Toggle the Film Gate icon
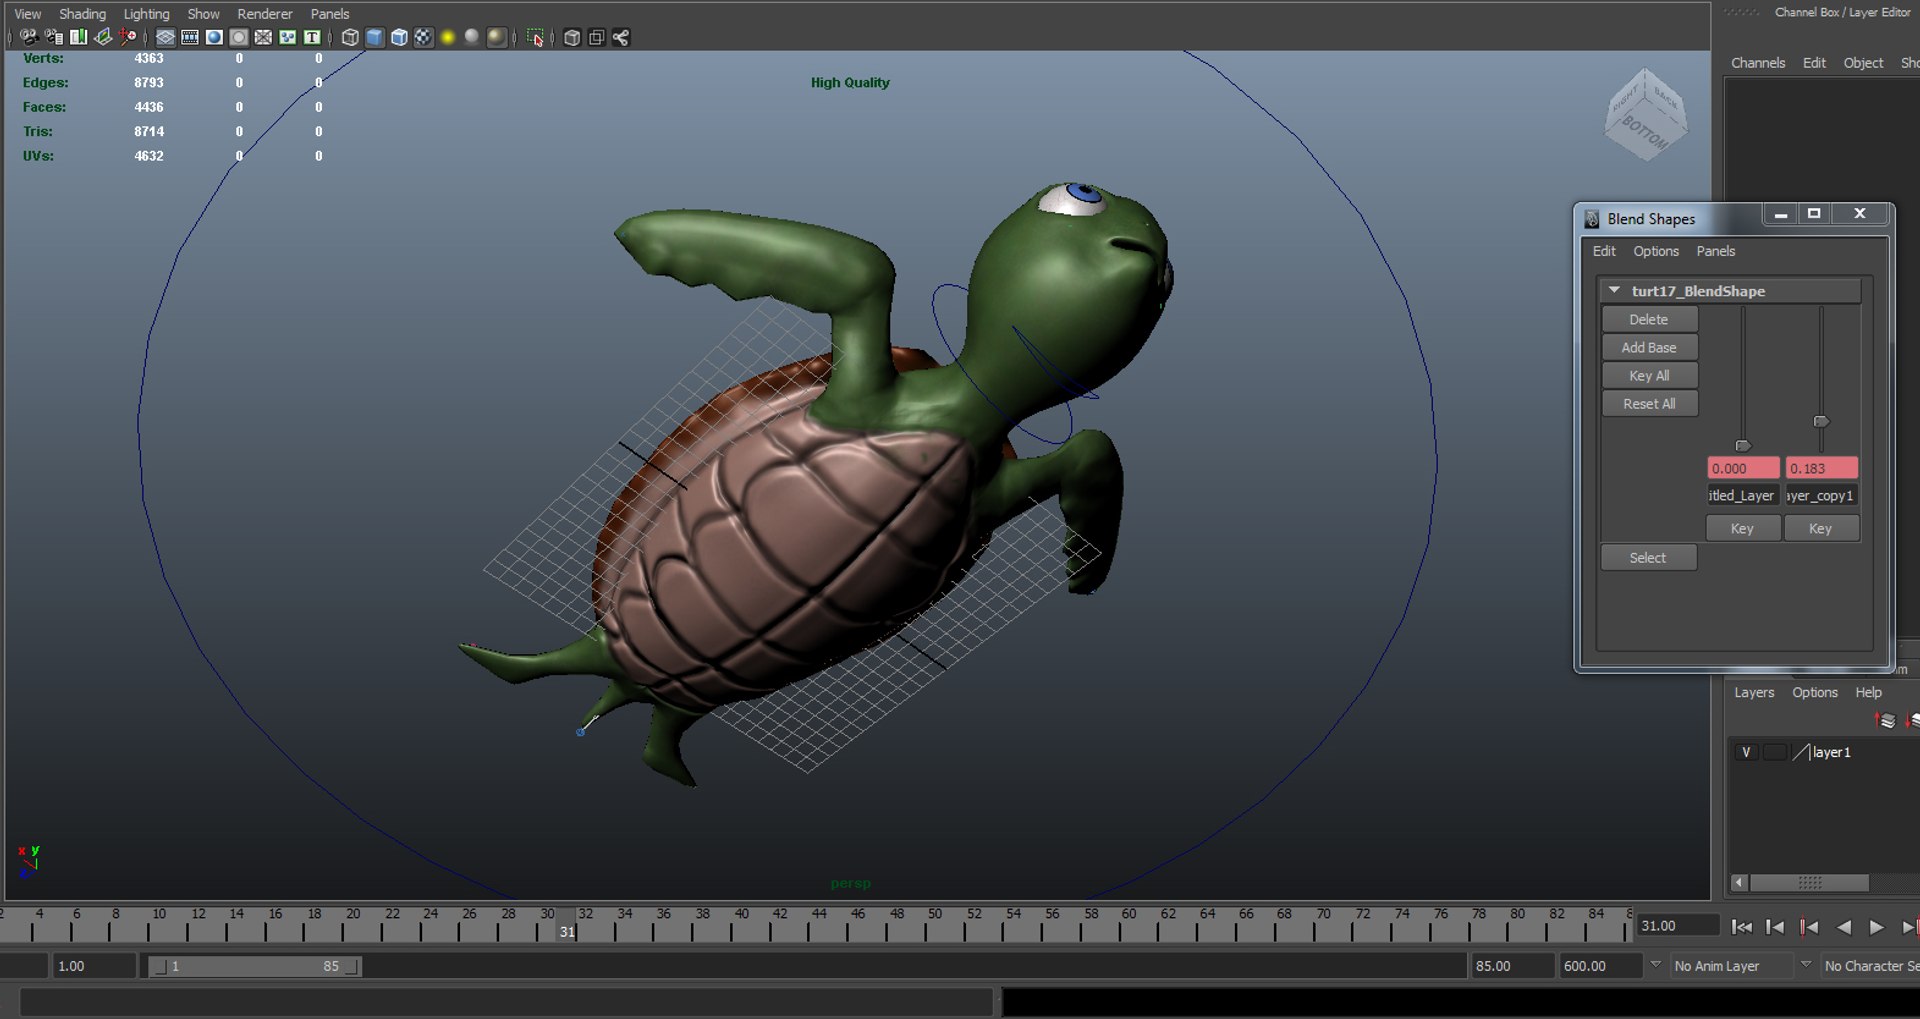The image size is (1920, 1019). point(189,37)
